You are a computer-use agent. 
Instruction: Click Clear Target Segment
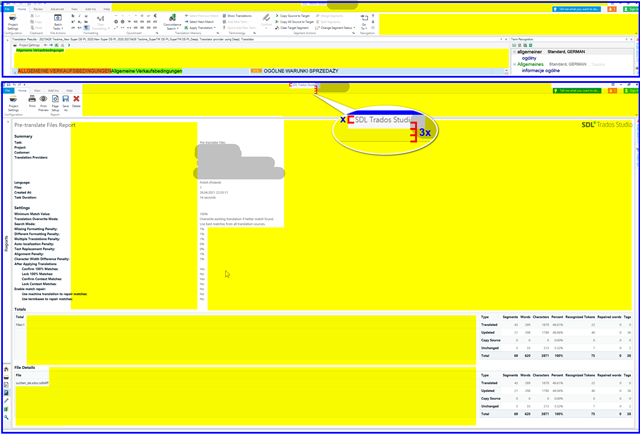coord(292,28)
